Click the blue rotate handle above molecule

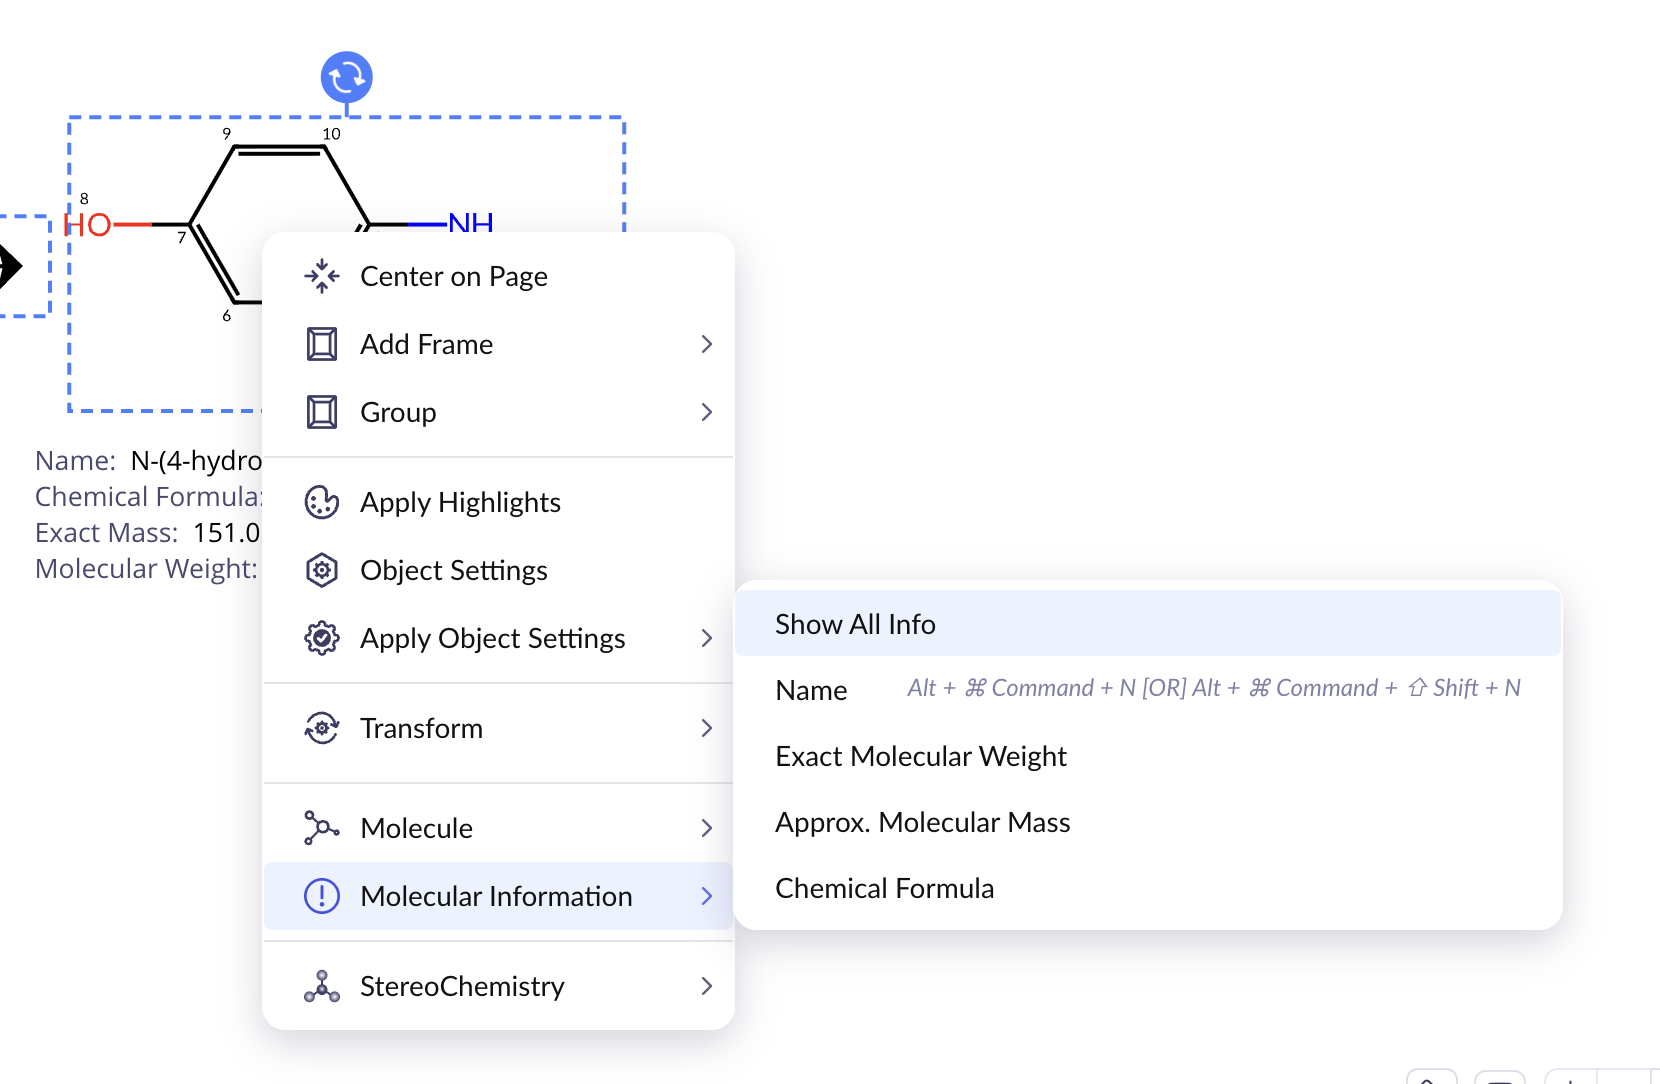point(346,77)
